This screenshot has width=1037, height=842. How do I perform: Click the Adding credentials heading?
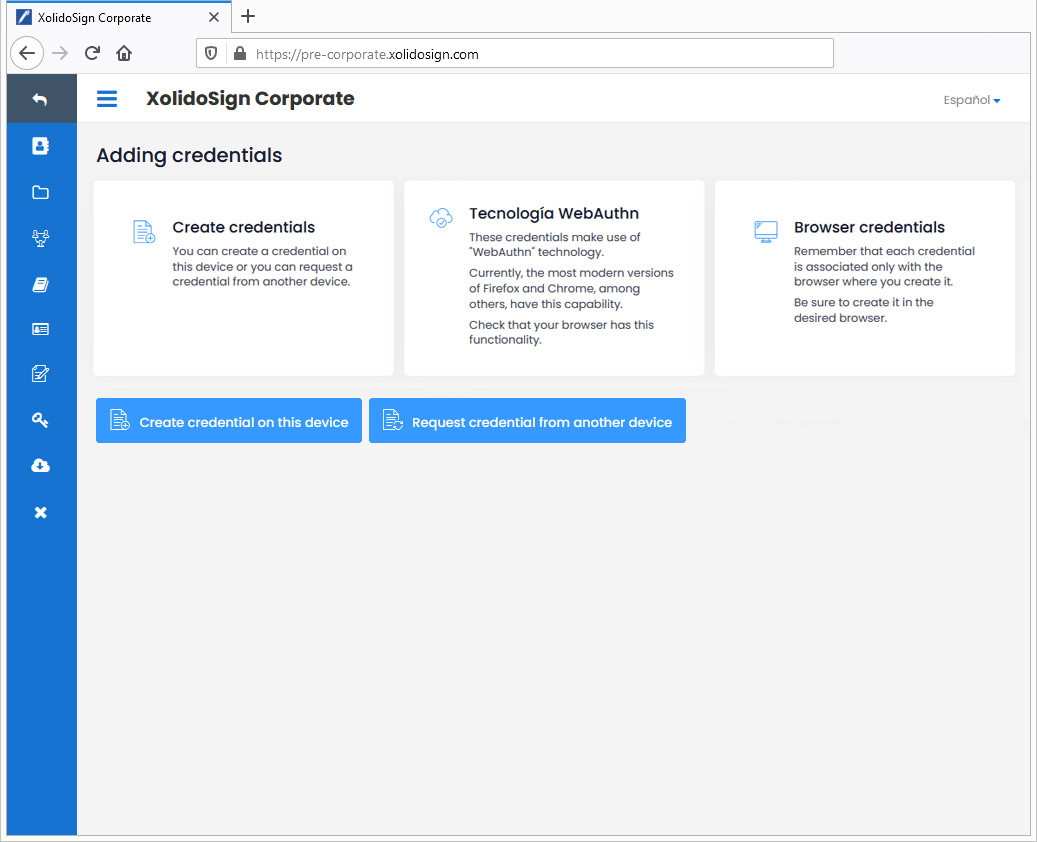coord(189,155)
